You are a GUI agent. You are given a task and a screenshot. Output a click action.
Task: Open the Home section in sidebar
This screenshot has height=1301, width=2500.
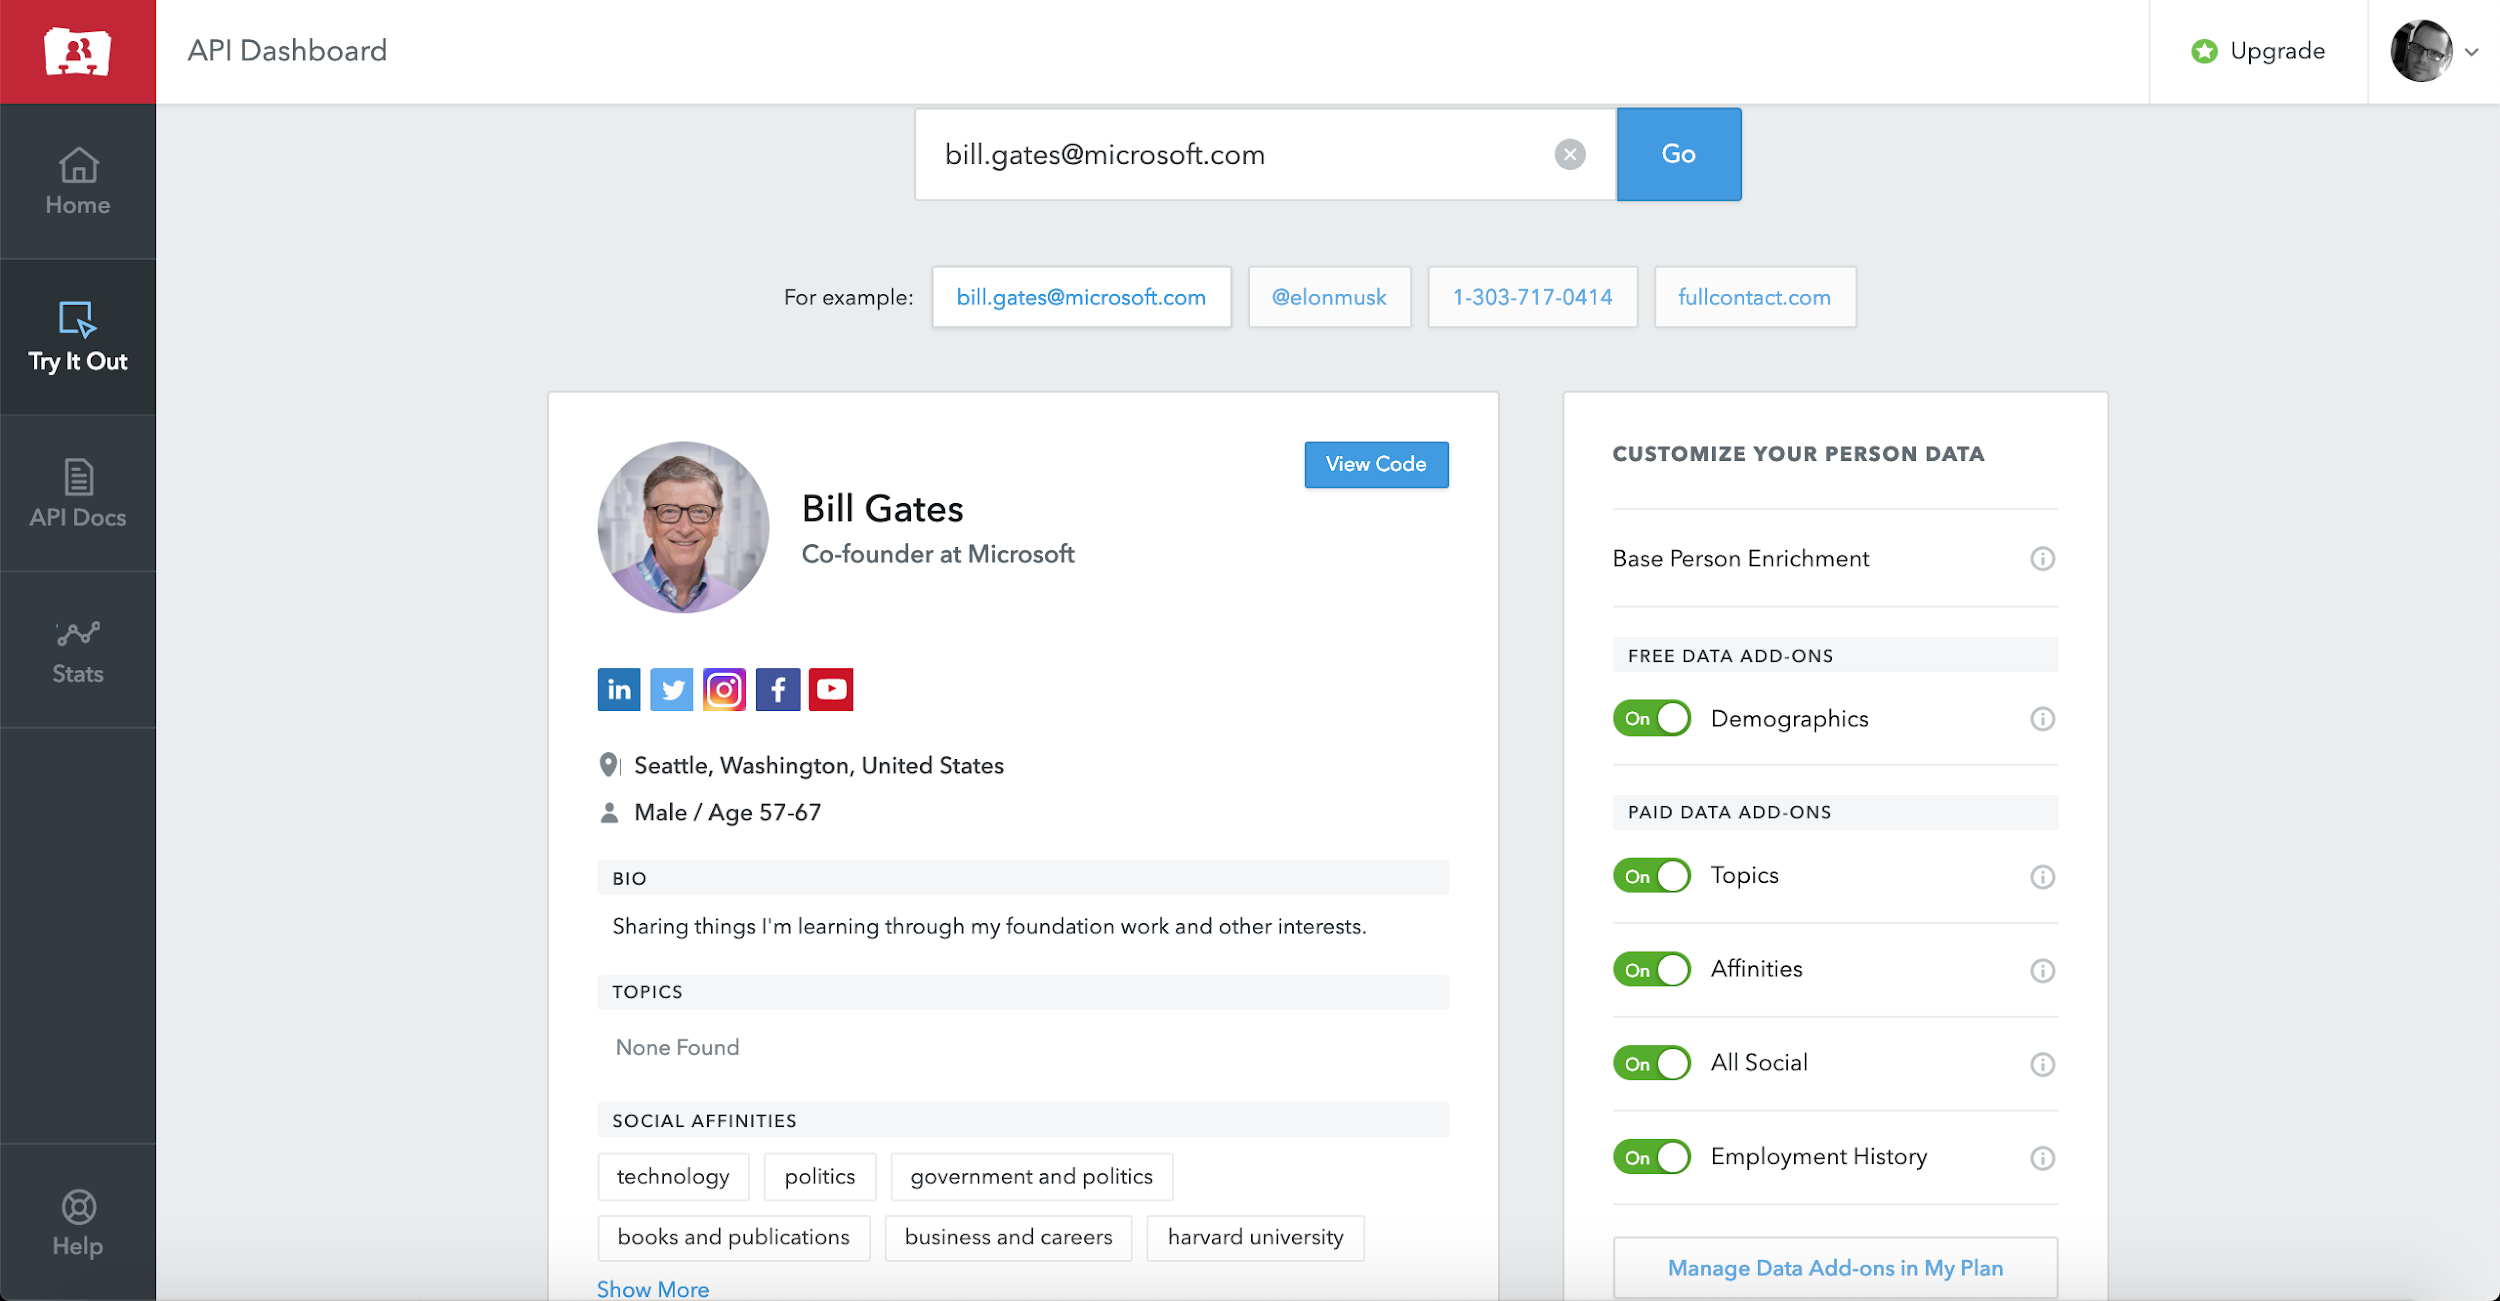(x=78, y=181)
